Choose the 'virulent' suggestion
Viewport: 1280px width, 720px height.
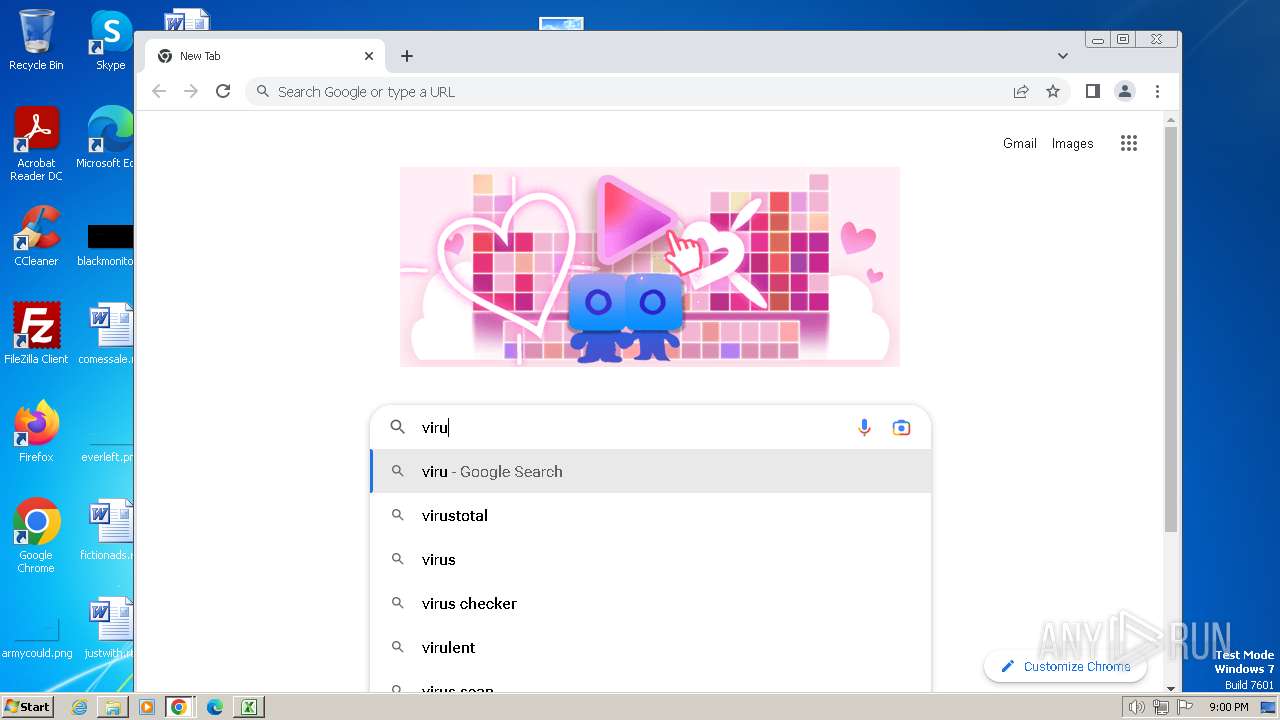[651, 647]
